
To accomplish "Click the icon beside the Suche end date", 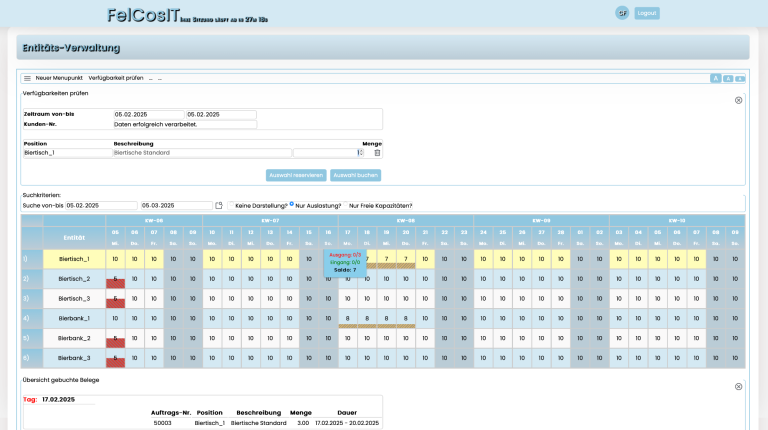I will (218, 206).
